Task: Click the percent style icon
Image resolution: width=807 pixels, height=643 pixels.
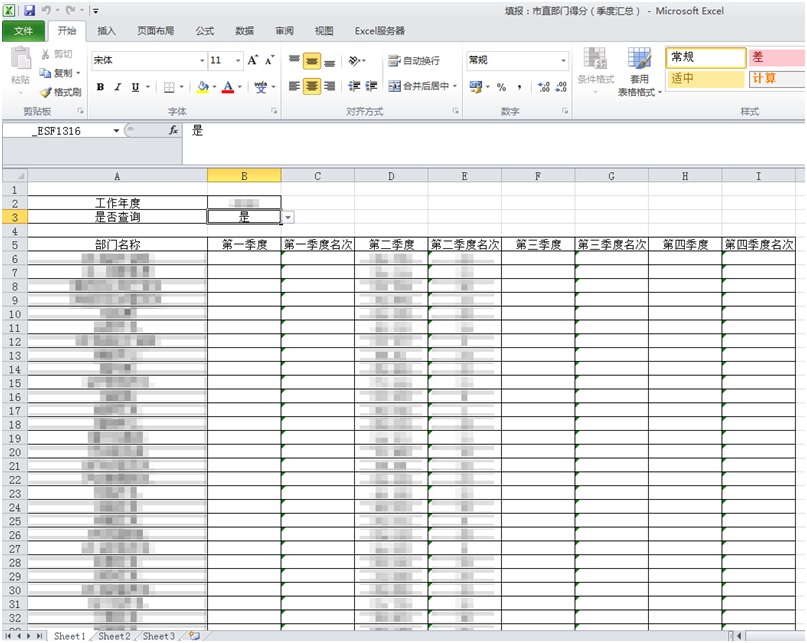Action: (x=501, y=87)
